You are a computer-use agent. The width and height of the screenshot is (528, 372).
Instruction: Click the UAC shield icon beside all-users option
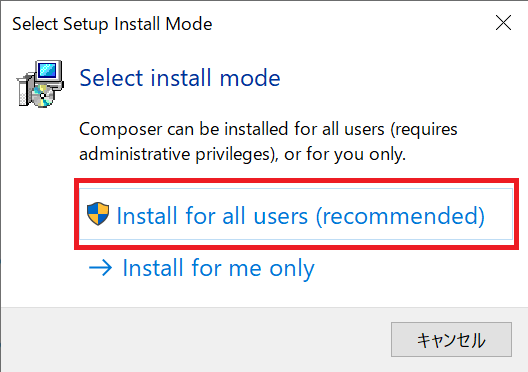click(98, 214)
